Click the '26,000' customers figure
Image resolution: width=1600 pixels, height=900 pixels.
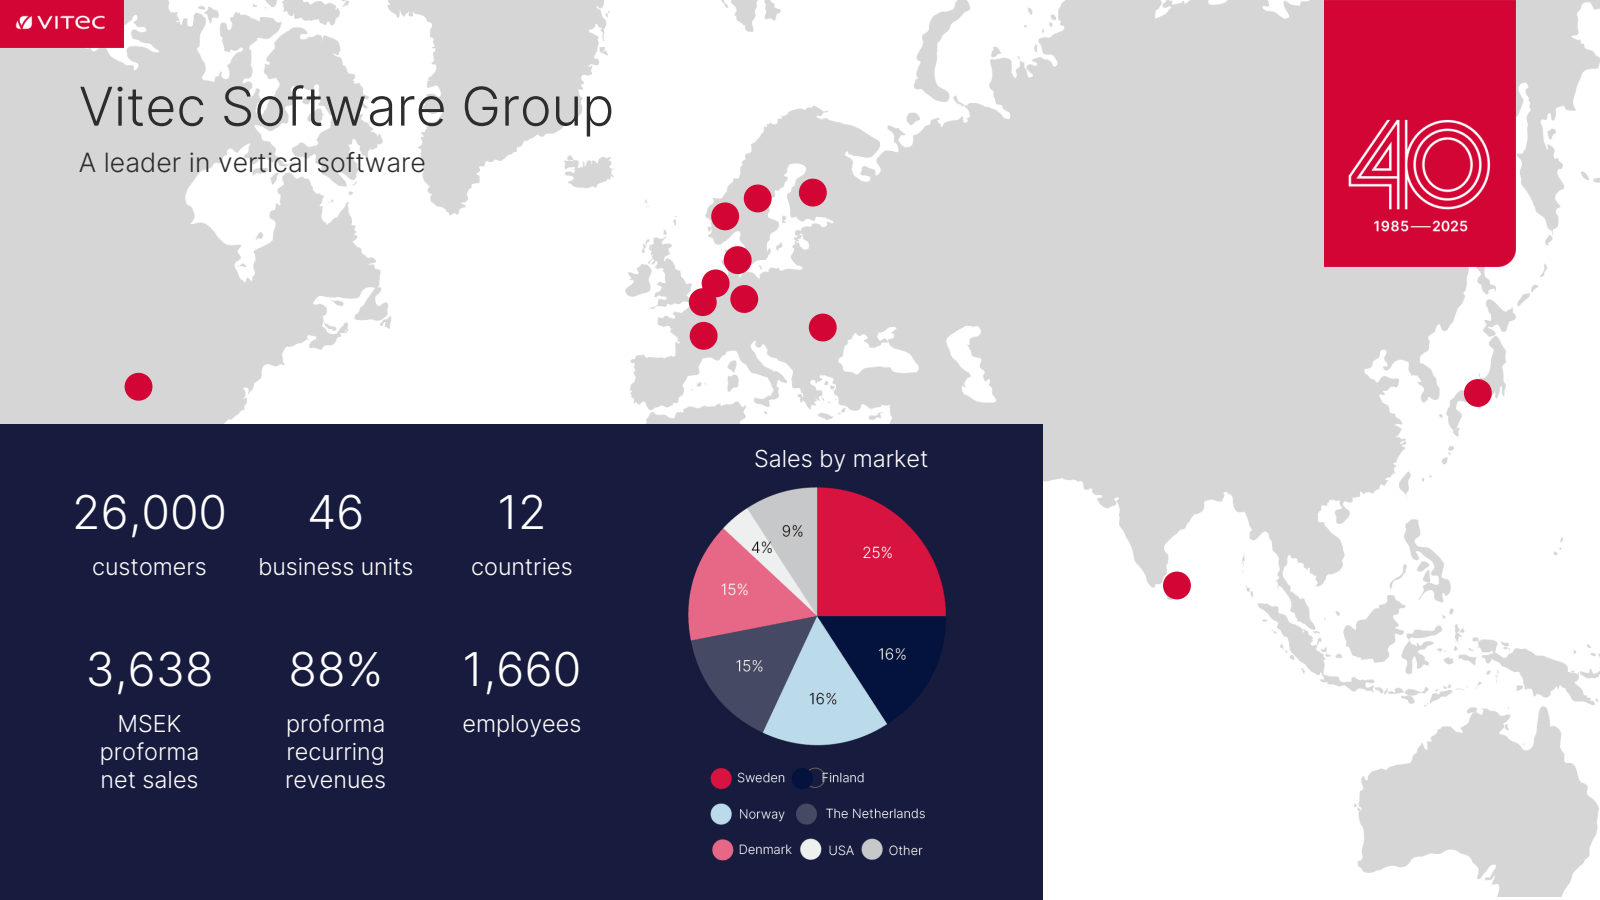pos(149,514)
